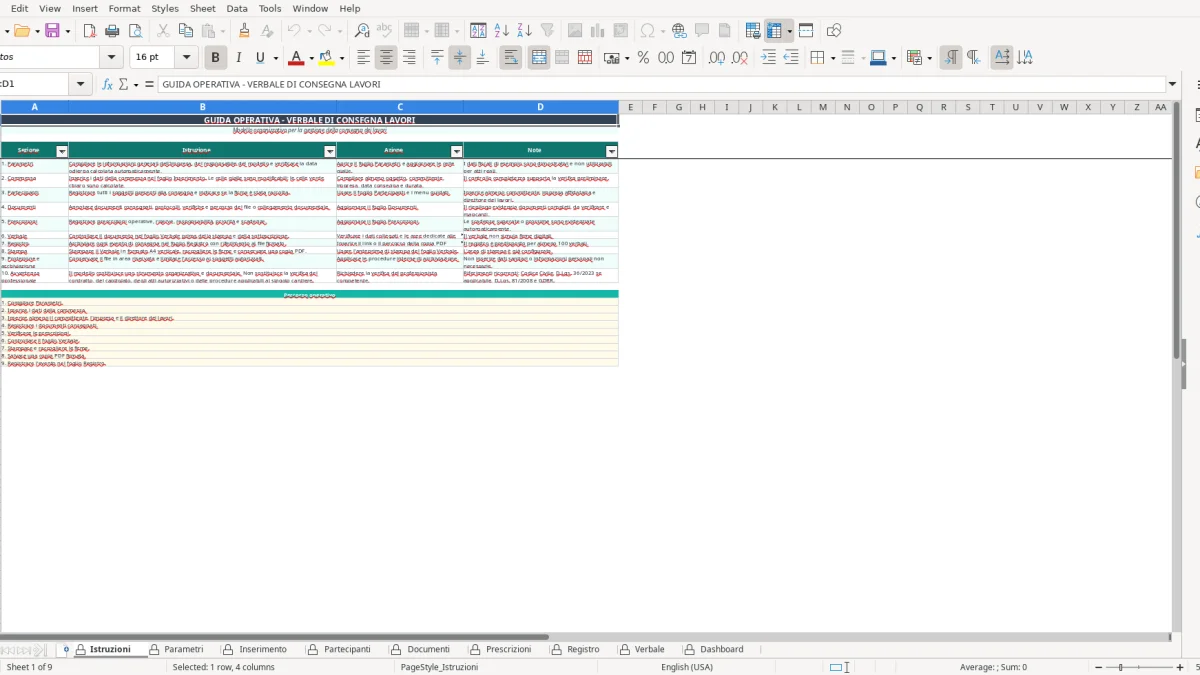This screenshot has width=1200, height=675.
Task: Open the Name Box dropdown arrow
Action: pos(80,85)
